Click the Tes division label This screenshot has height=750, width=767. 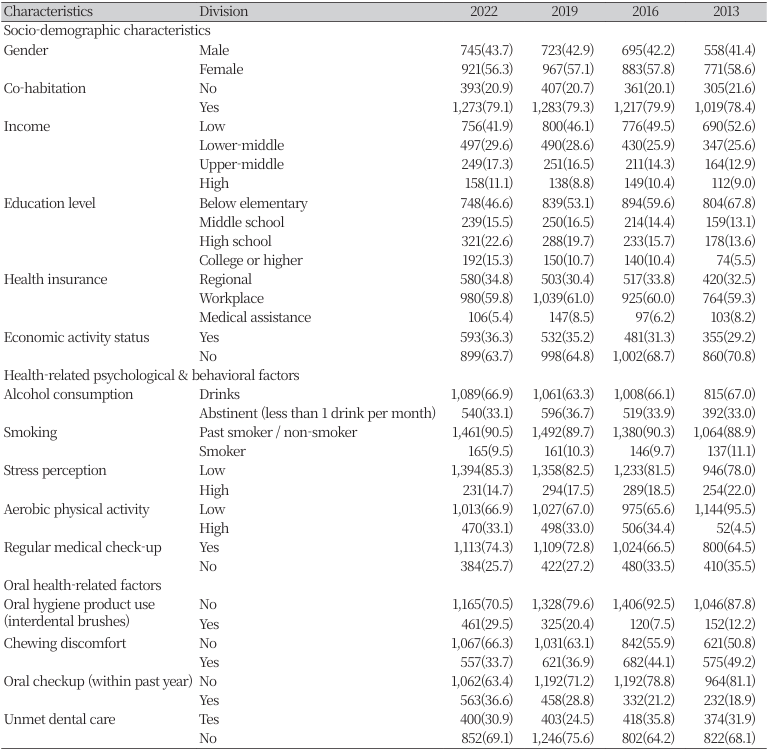coord(209,720)
